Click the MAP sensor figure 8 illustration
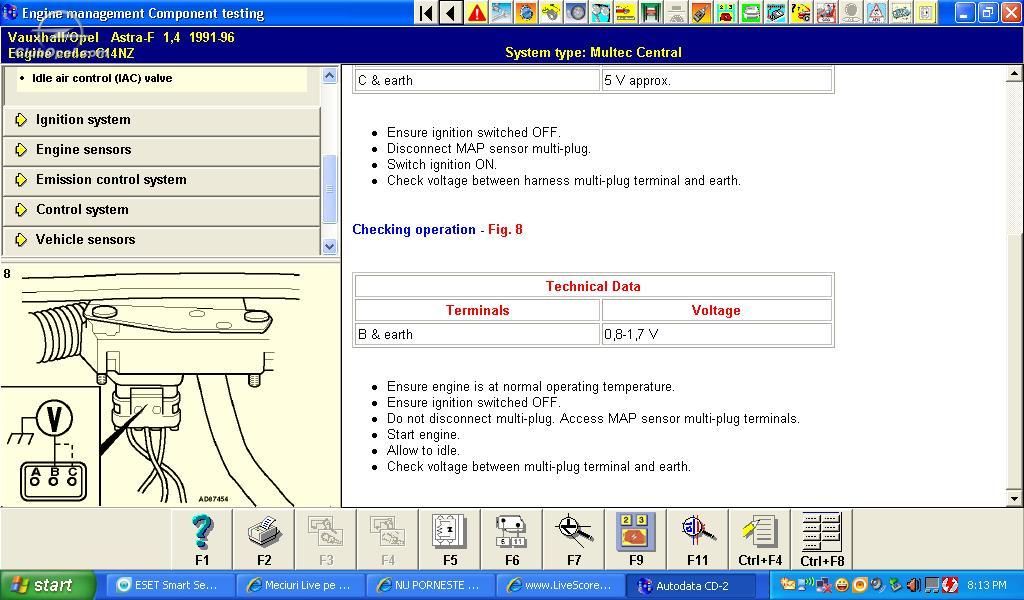The width and height of the screenshot is (1024, 600). click(170, 385)
